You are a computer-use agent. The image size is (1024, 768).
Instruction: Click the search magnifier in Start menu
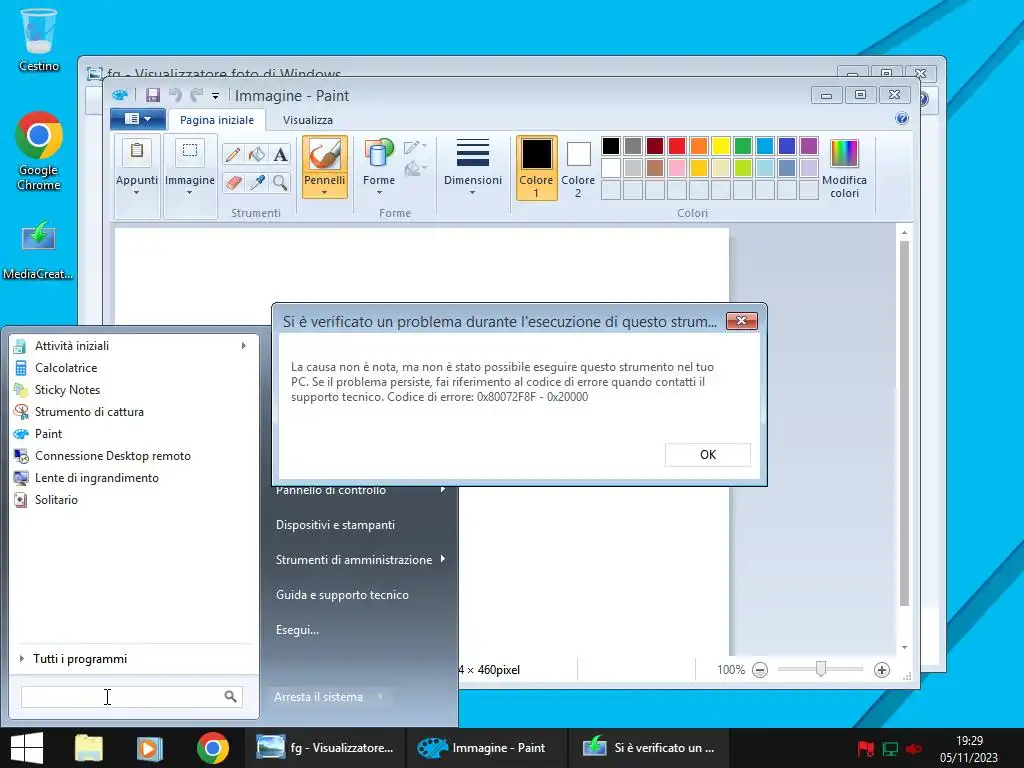pyautogui.click(x=231, y=697)
